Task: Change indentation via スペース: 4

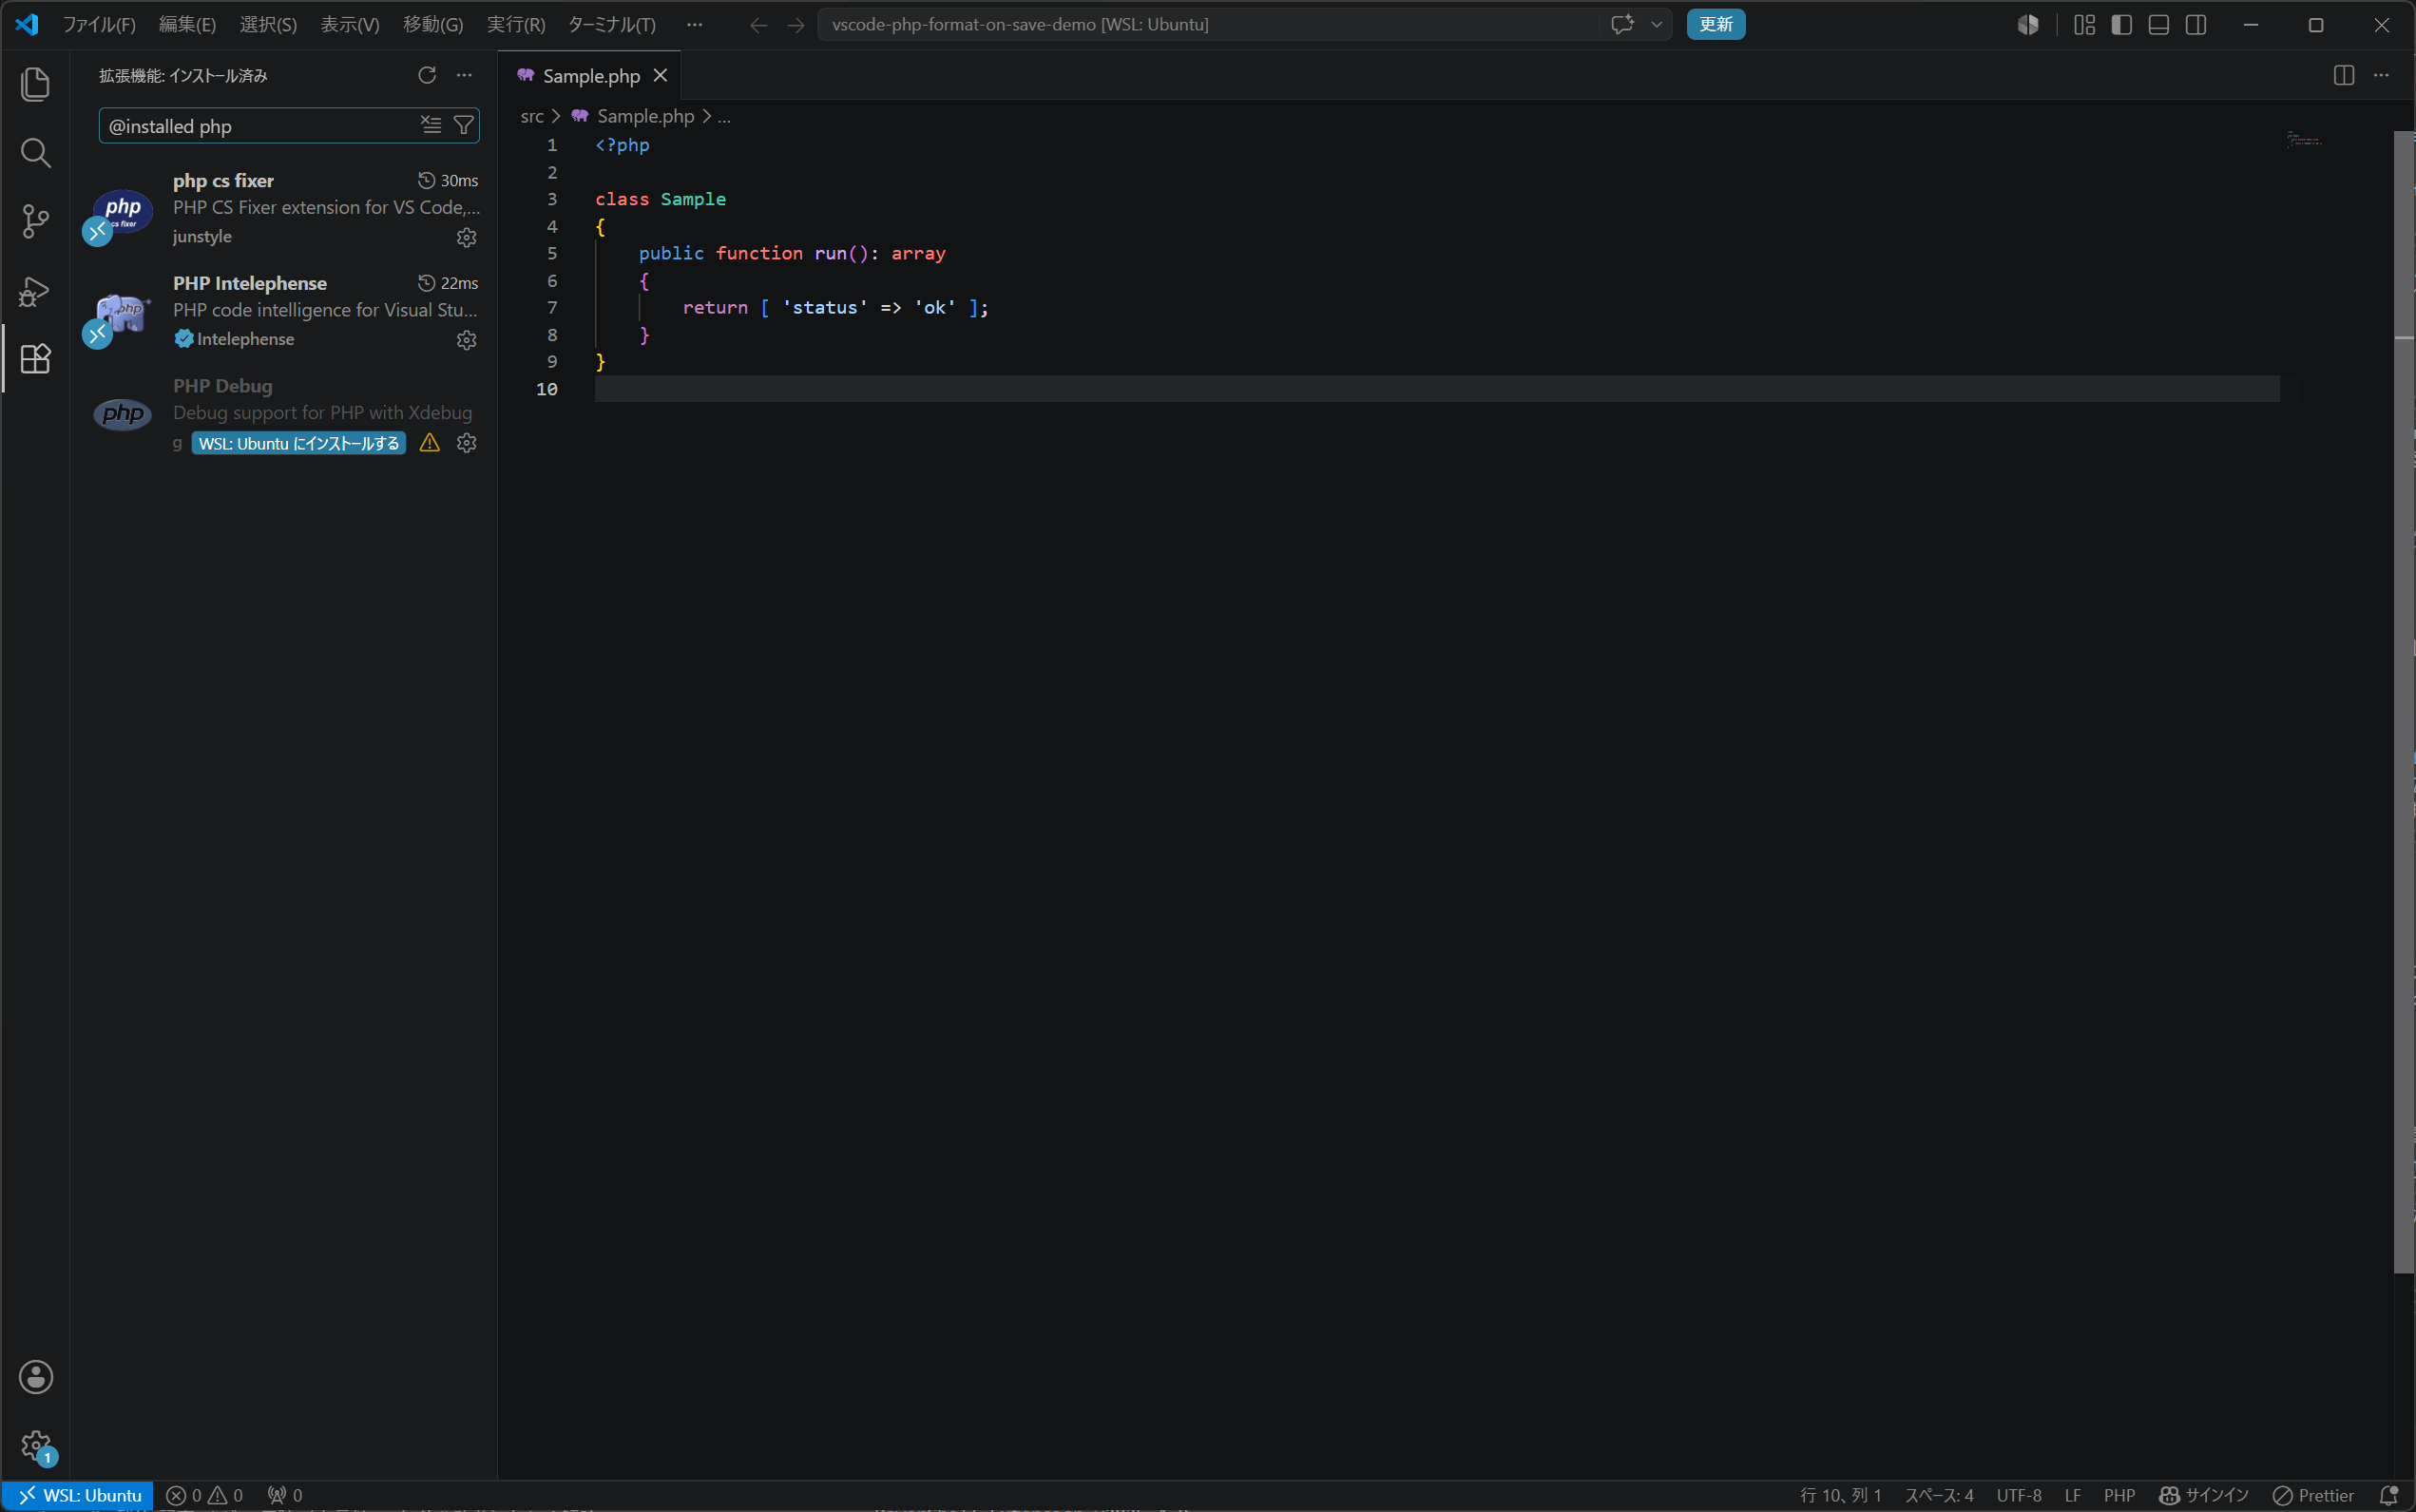Action: coord(1939,1495)
